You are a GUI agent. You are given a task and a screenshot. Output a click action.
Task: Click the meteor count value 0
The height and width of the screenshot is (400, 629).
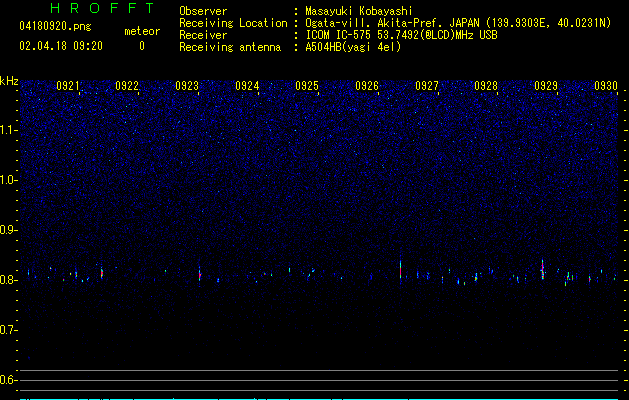pyautogui.click(x=142, y=46)
